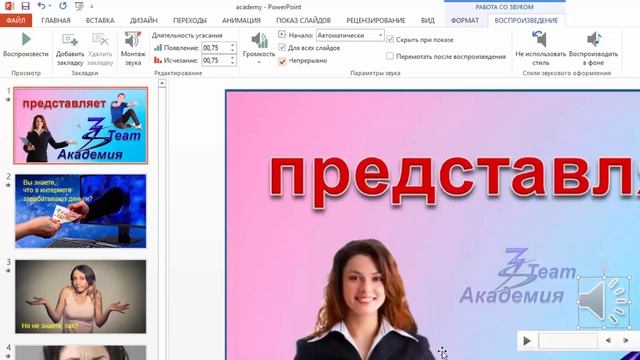Switch to the ФОРМАТ tab

tap(464, 20)
